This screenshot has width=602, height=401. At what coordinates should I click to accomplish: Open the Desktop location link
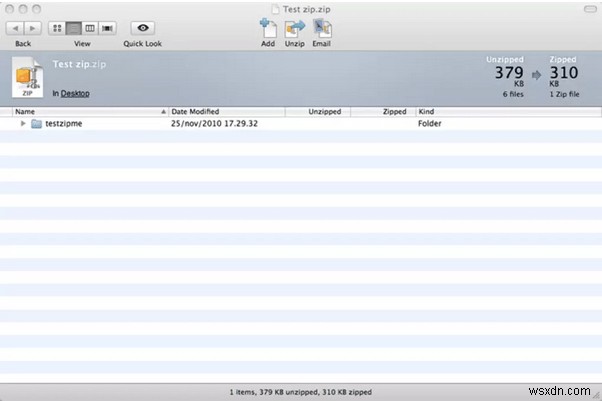click(75, 93)
